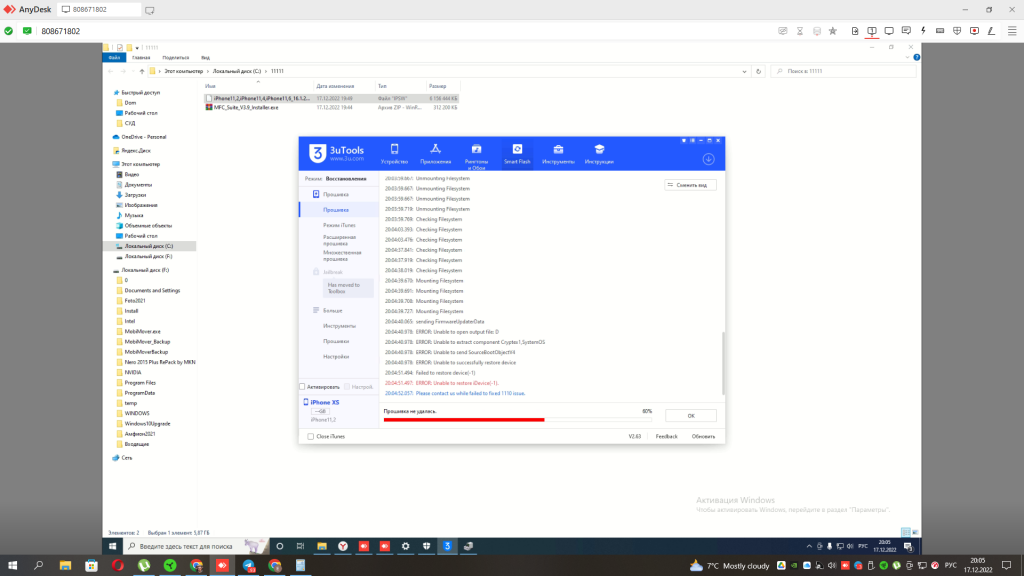Click the remote taskbar search box
The width and height of the screenshot is (1024, 576).
coord(196,546)
